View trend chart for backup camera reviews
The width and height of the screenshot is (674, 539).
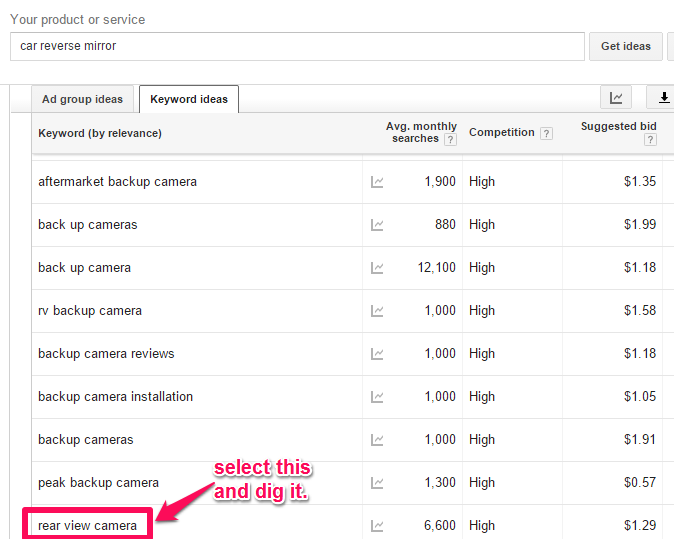[x=377, y=354]
